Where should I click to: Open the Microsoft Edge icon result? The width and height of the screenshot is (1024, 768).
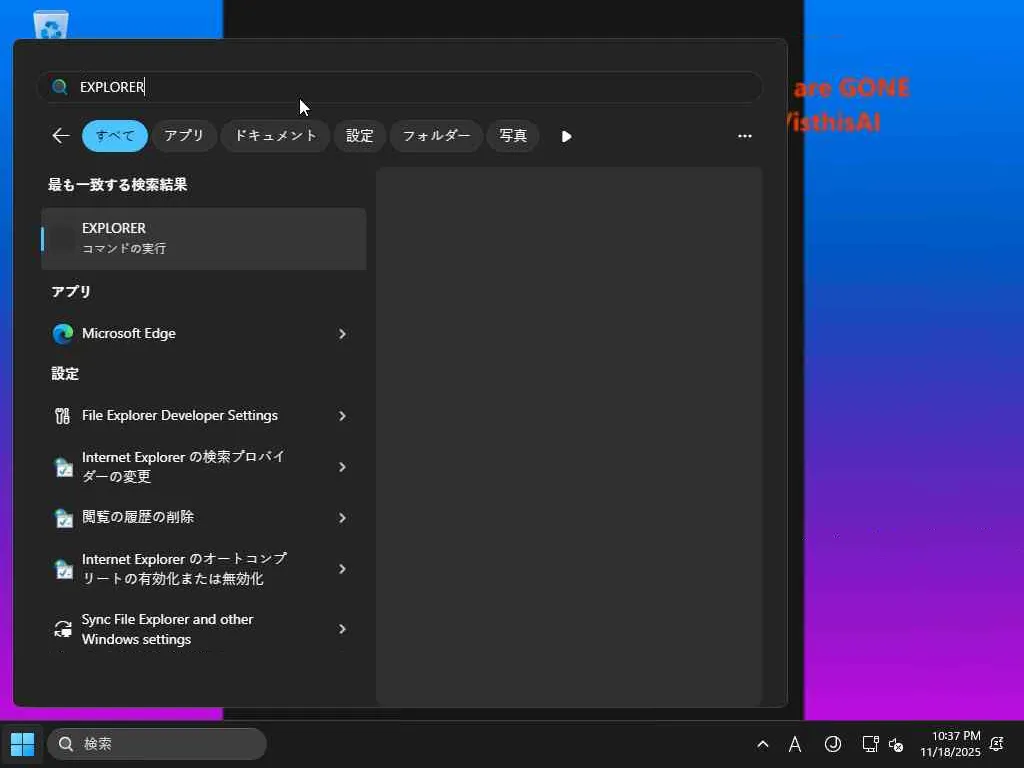point(63,334)
